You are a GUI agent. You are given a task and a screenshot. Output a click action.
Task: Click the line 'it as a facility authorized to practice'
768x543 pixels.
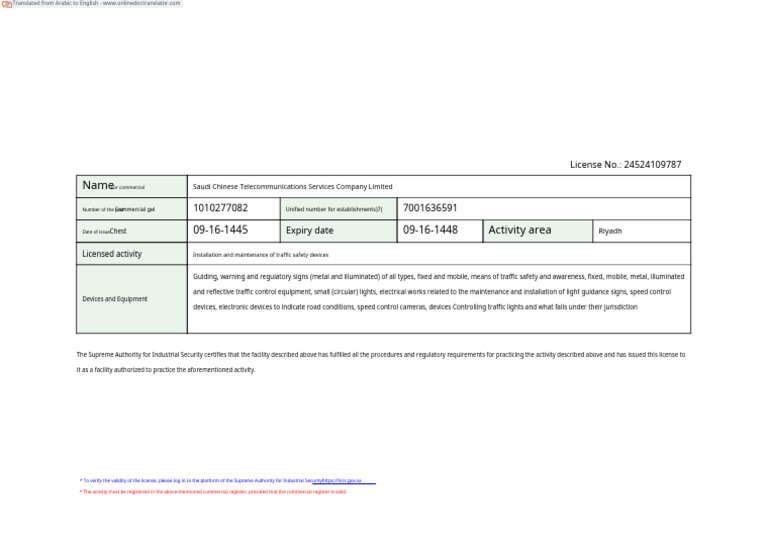166,370
